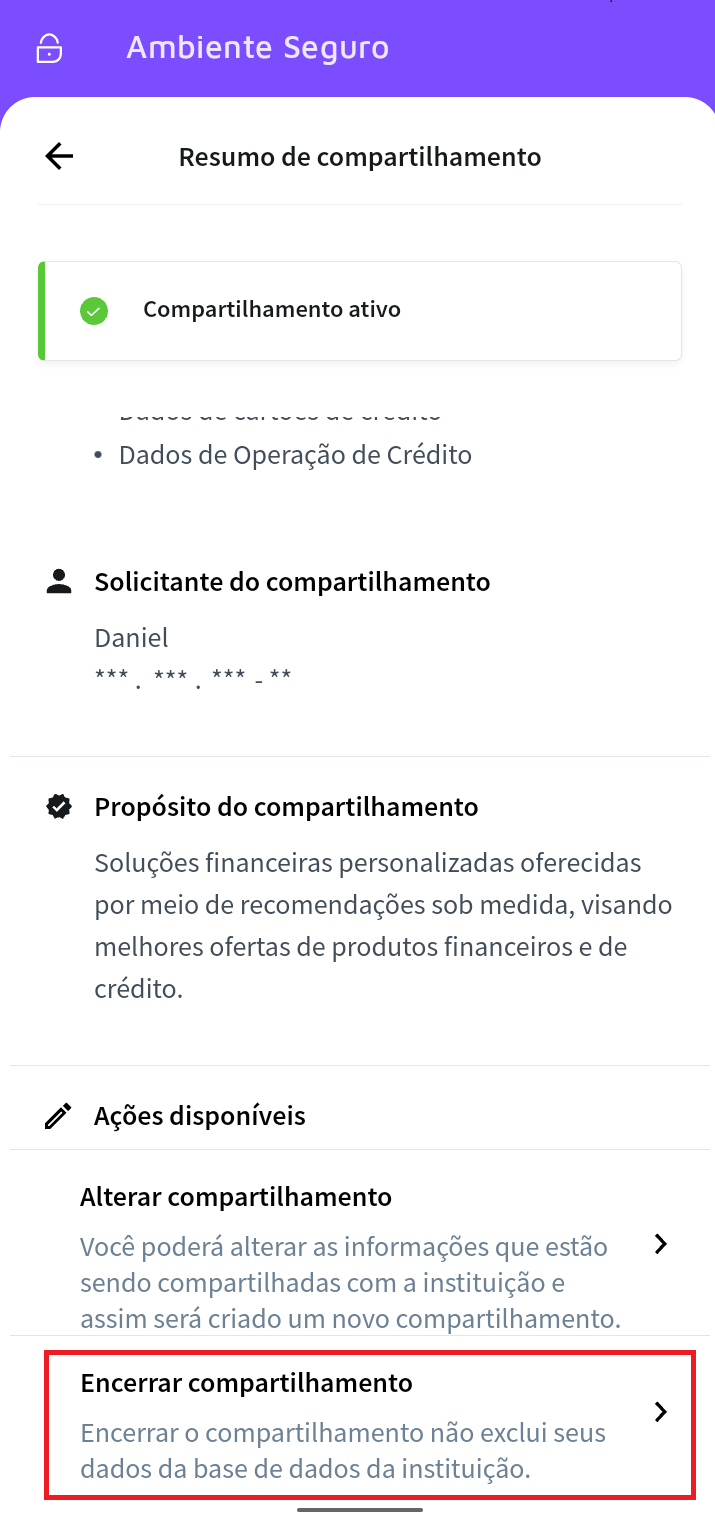Open the Alterar compartilhamento chevron arrow
The image size is (715, 1523).
(x=660, y=1244)
